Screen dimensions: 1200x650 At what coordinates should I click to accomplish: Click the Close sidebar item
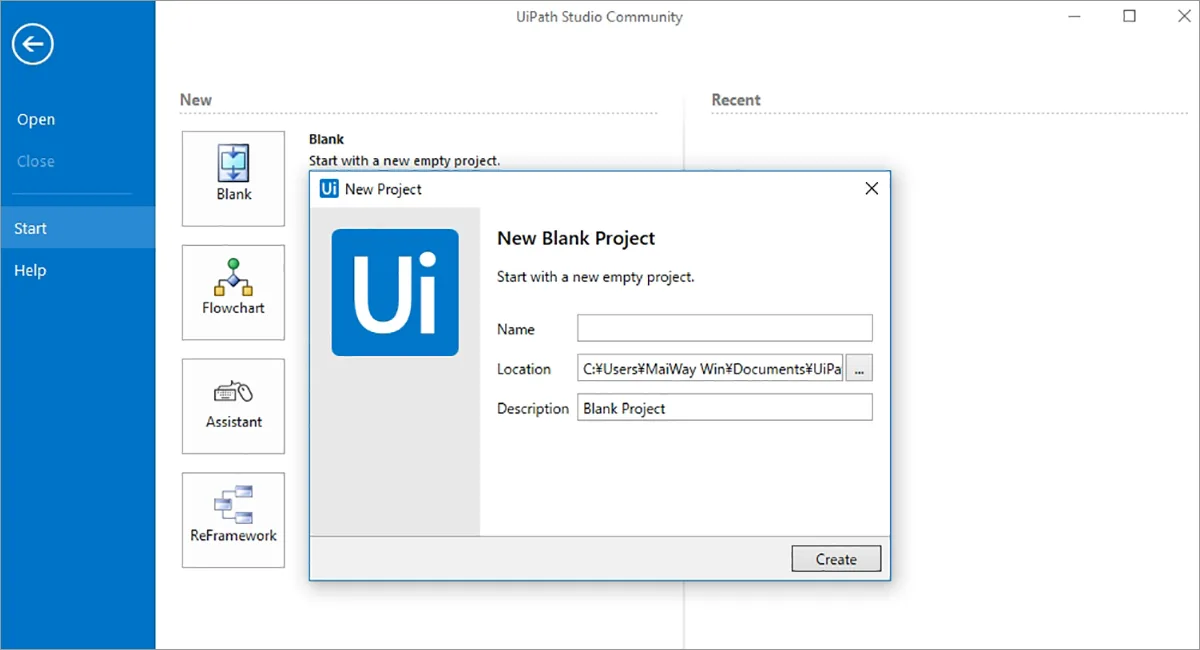pyautogui.click(x=36, y=161)
